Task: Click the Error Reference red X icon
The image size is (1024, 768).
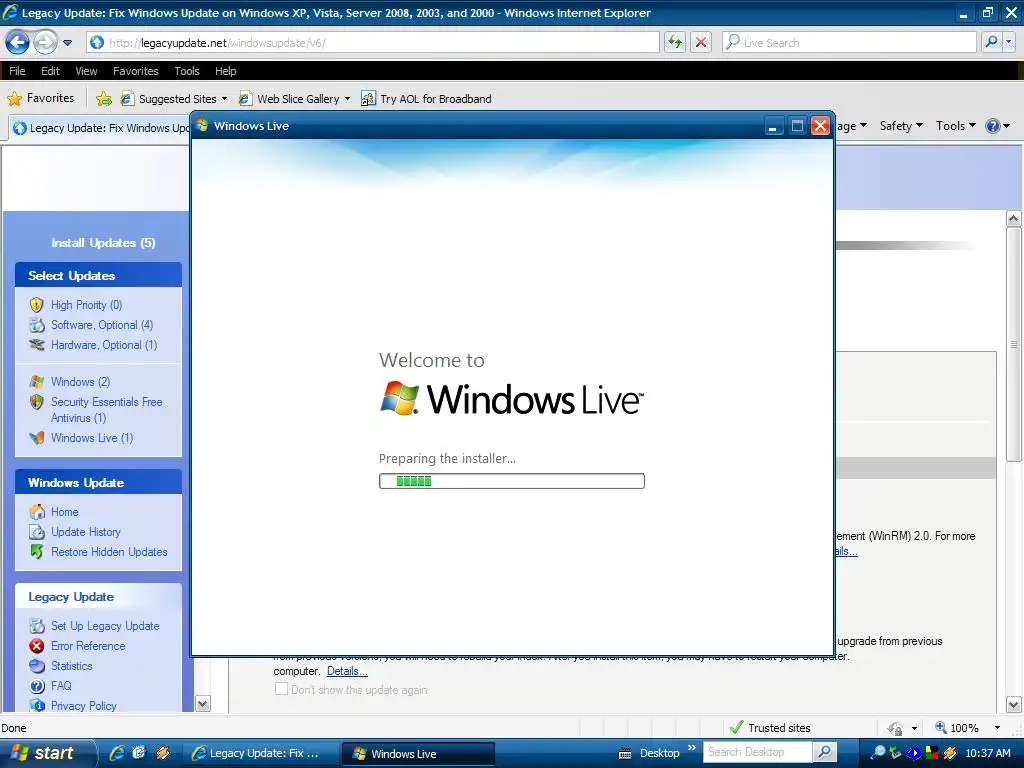Action: pyautogui.click(x=37, y=646)
